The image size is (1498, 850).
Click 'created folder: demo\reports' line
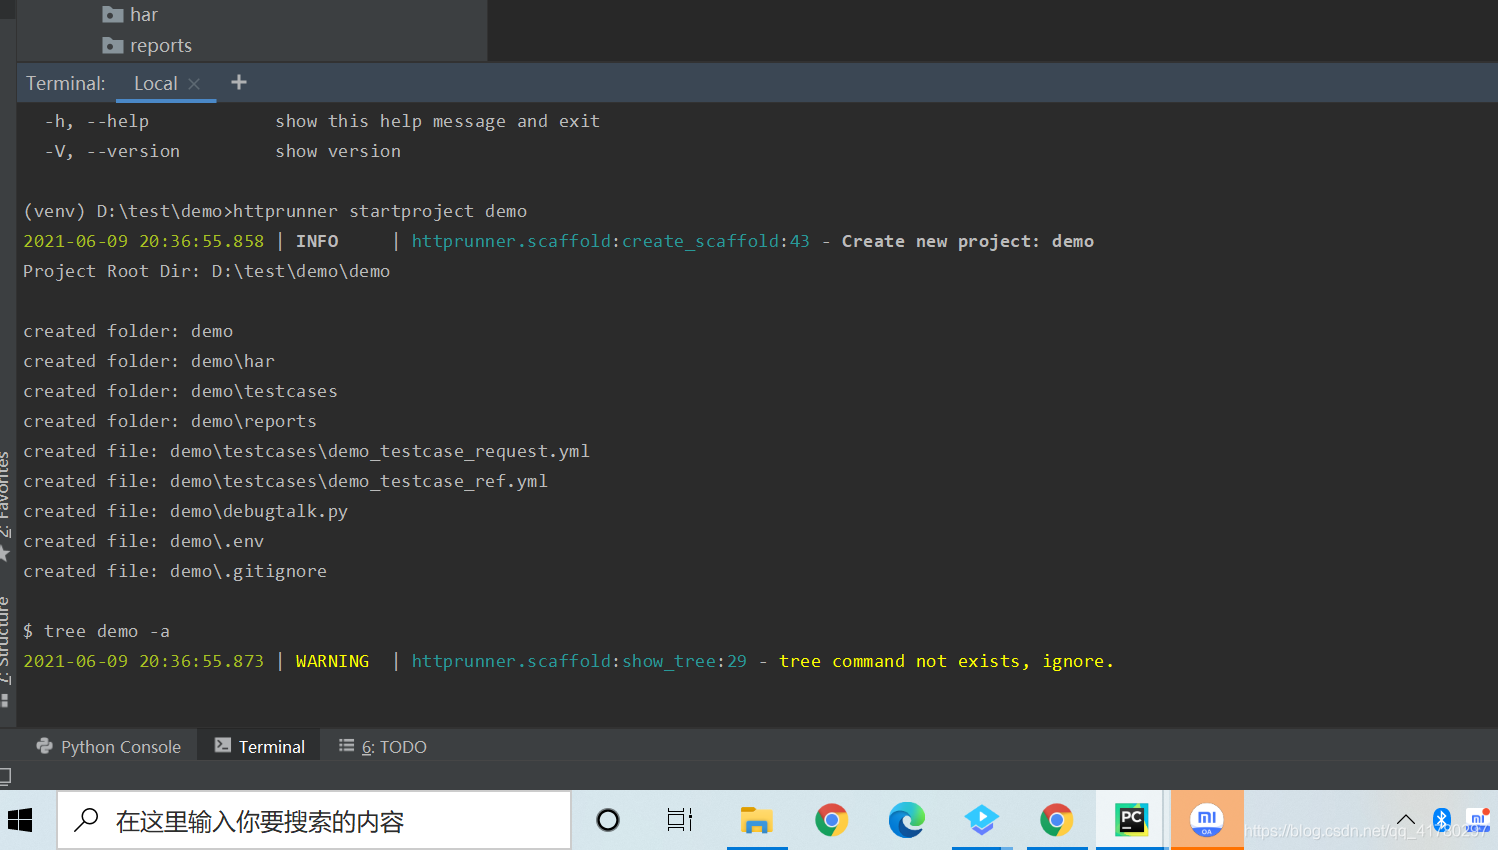coord(170,421)
